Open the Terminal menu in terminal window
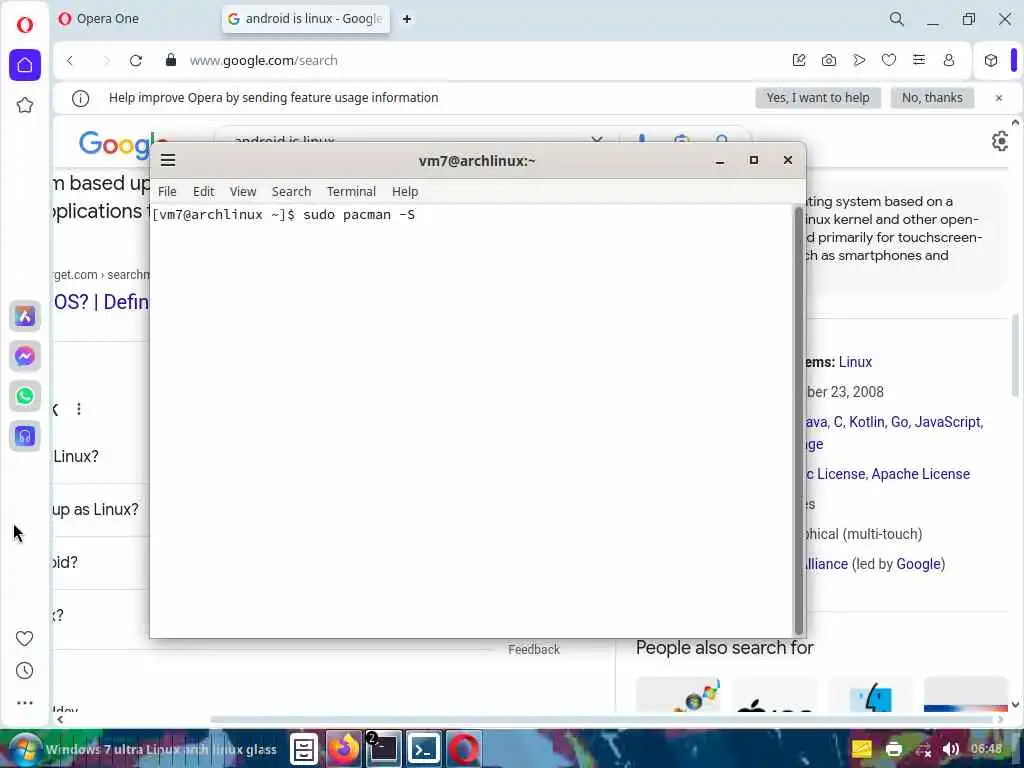1024x768 pixels. coord(351,191)
